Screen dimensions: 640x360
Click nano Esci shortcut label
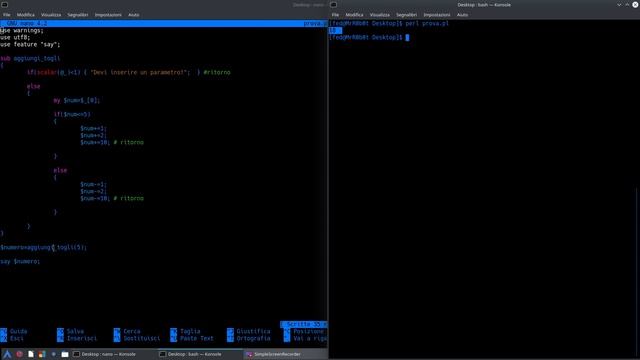17,338
